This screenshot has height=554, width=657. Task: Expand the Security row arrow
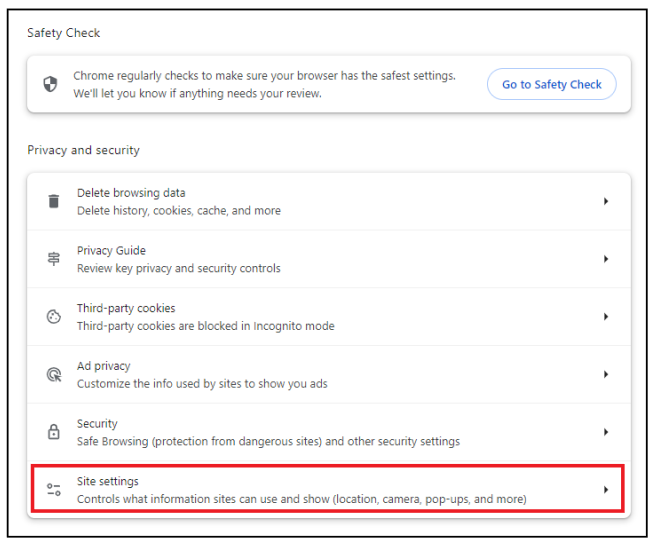[x=606, y=432]
